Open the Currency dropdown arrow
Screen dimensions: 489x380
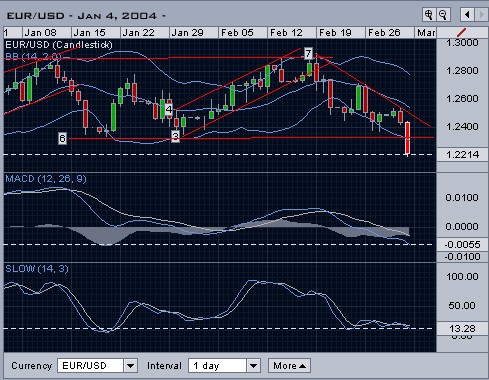tap(130, 366)
